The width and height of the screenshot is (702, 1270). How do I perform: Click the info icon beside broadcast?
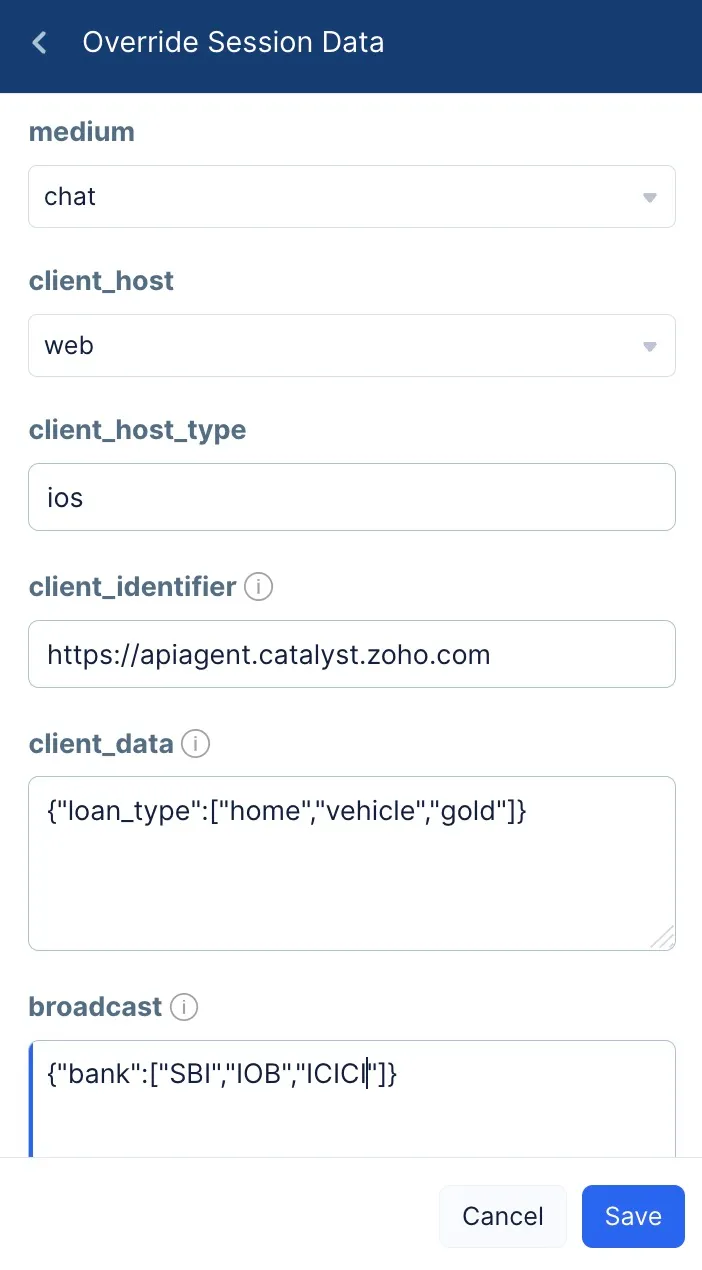(x=184, y=1007)
